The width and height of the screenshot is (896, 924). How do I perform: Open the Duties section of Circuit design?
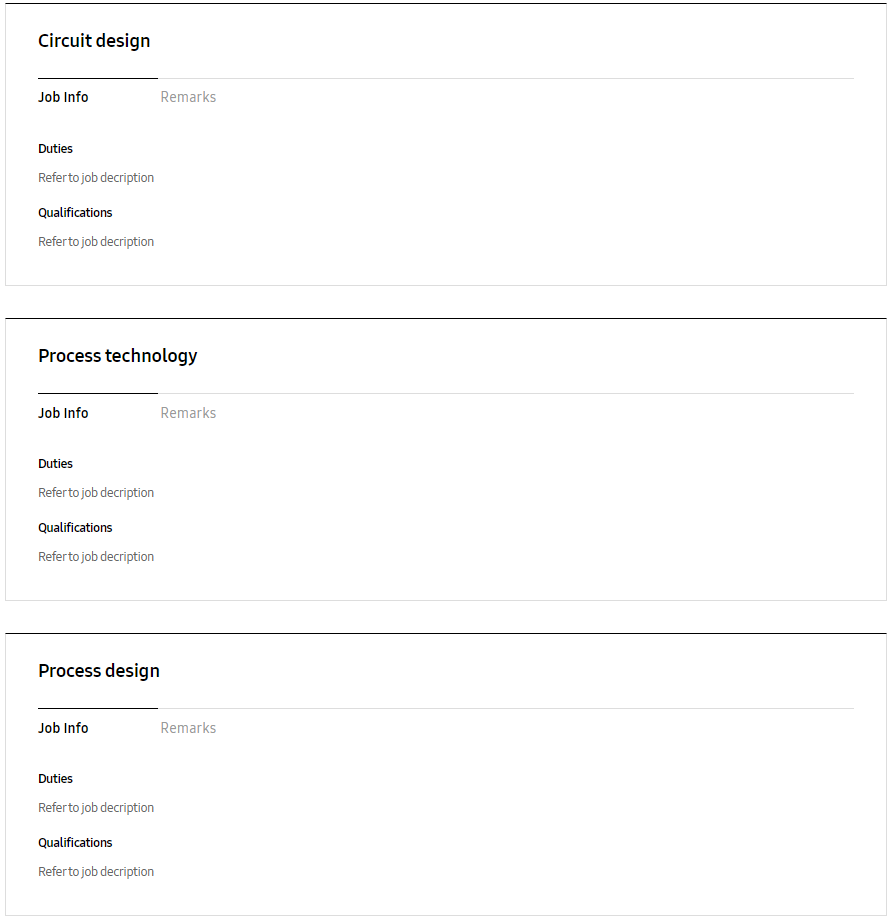(55, 148)
